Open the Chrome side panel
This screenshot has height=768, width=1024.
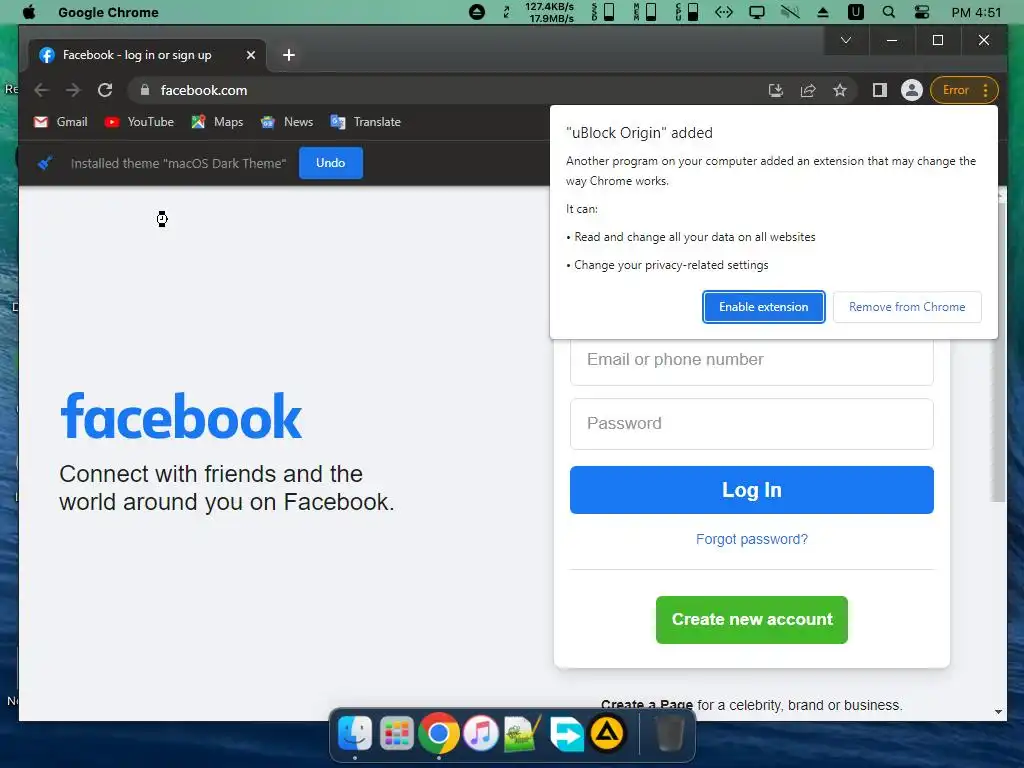pos(880,90)
